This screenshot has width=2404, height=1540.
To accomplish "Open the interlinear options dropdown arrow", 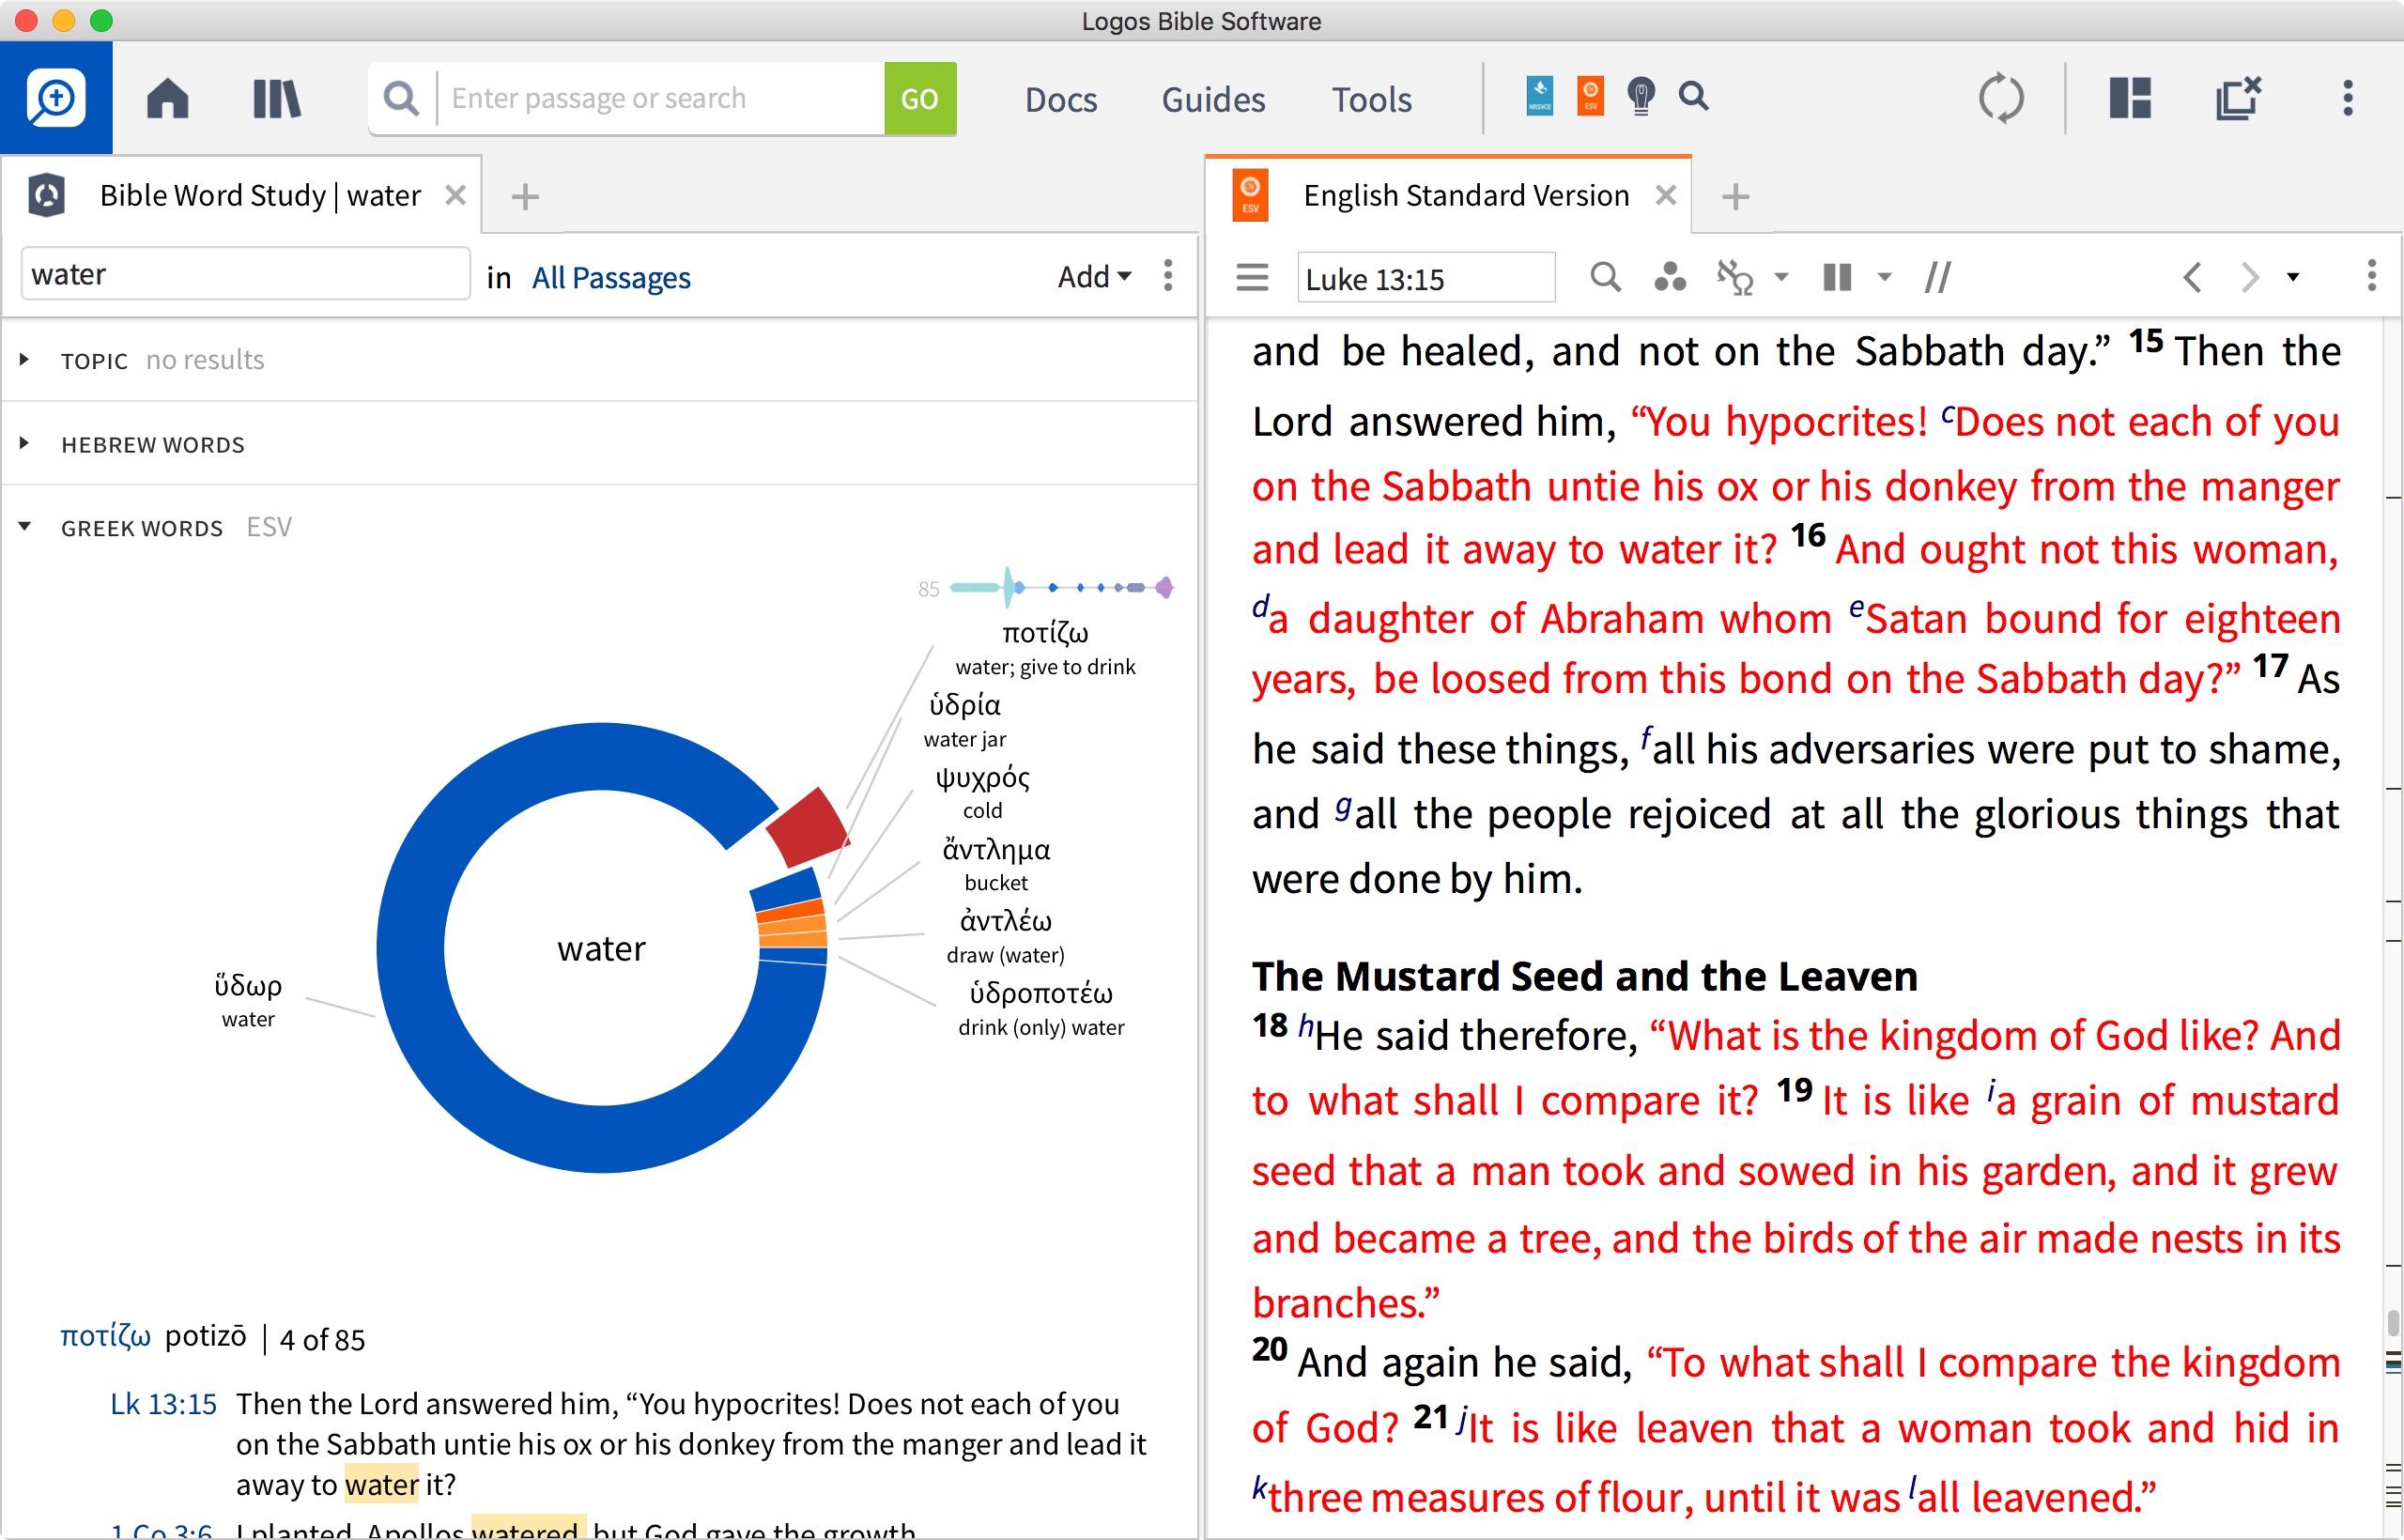I will (x=1781, y=277).
